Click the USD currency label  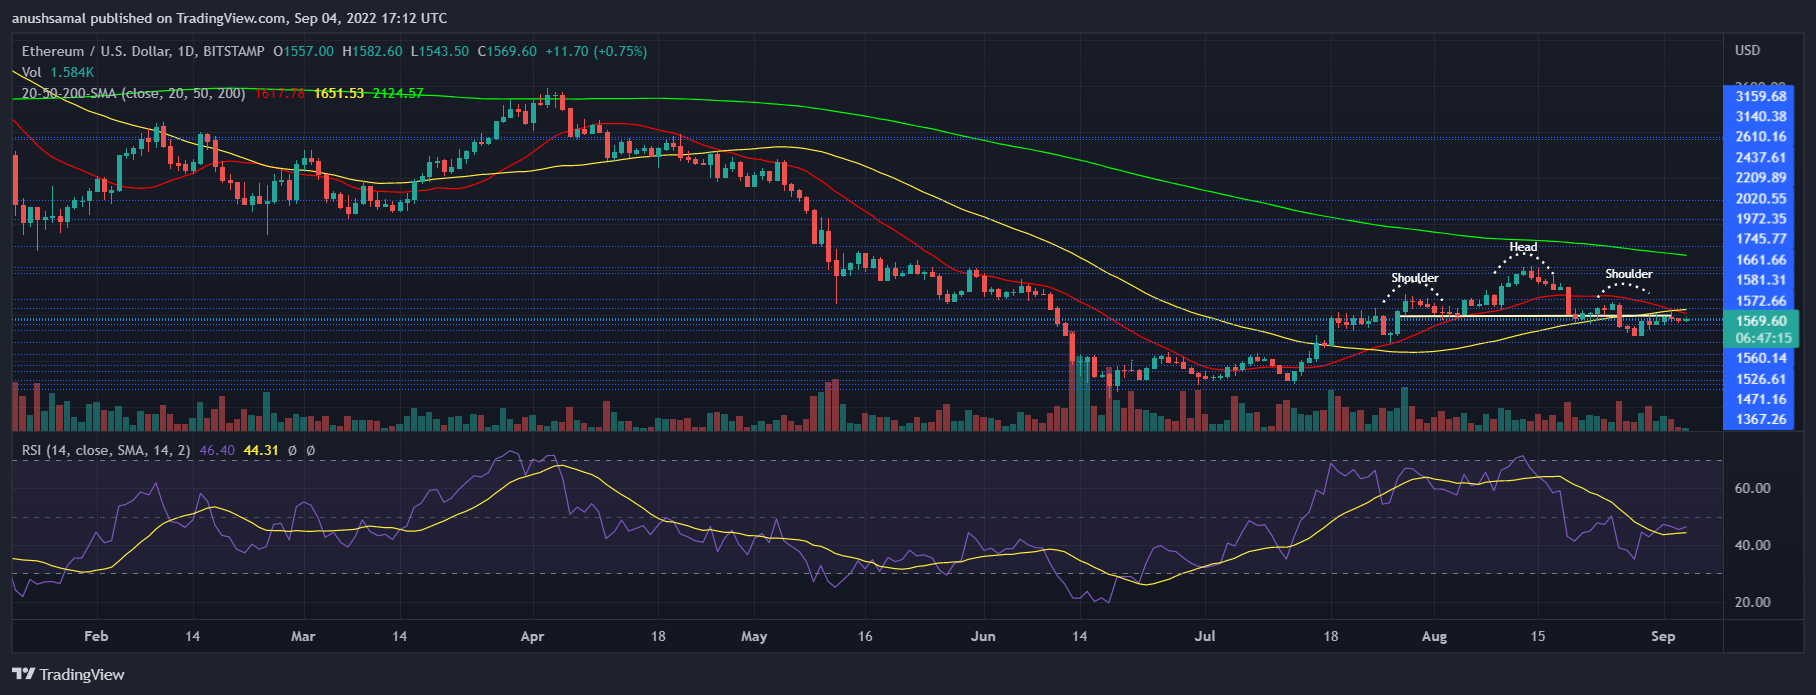tap(1748, 50)
